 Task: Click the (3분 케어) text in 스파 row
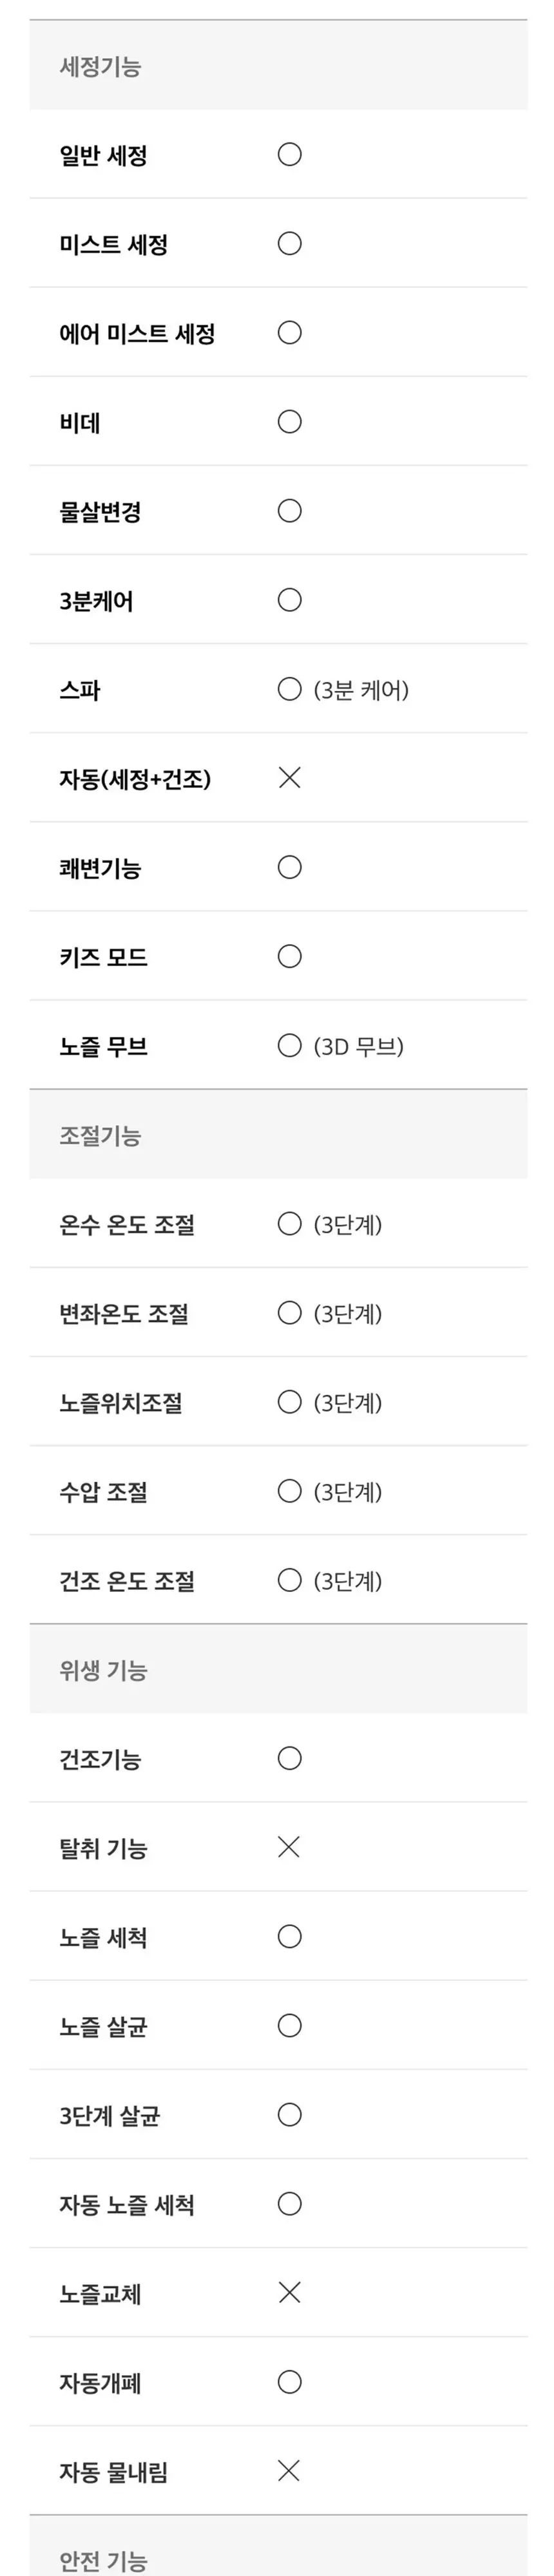coord(361,690)
